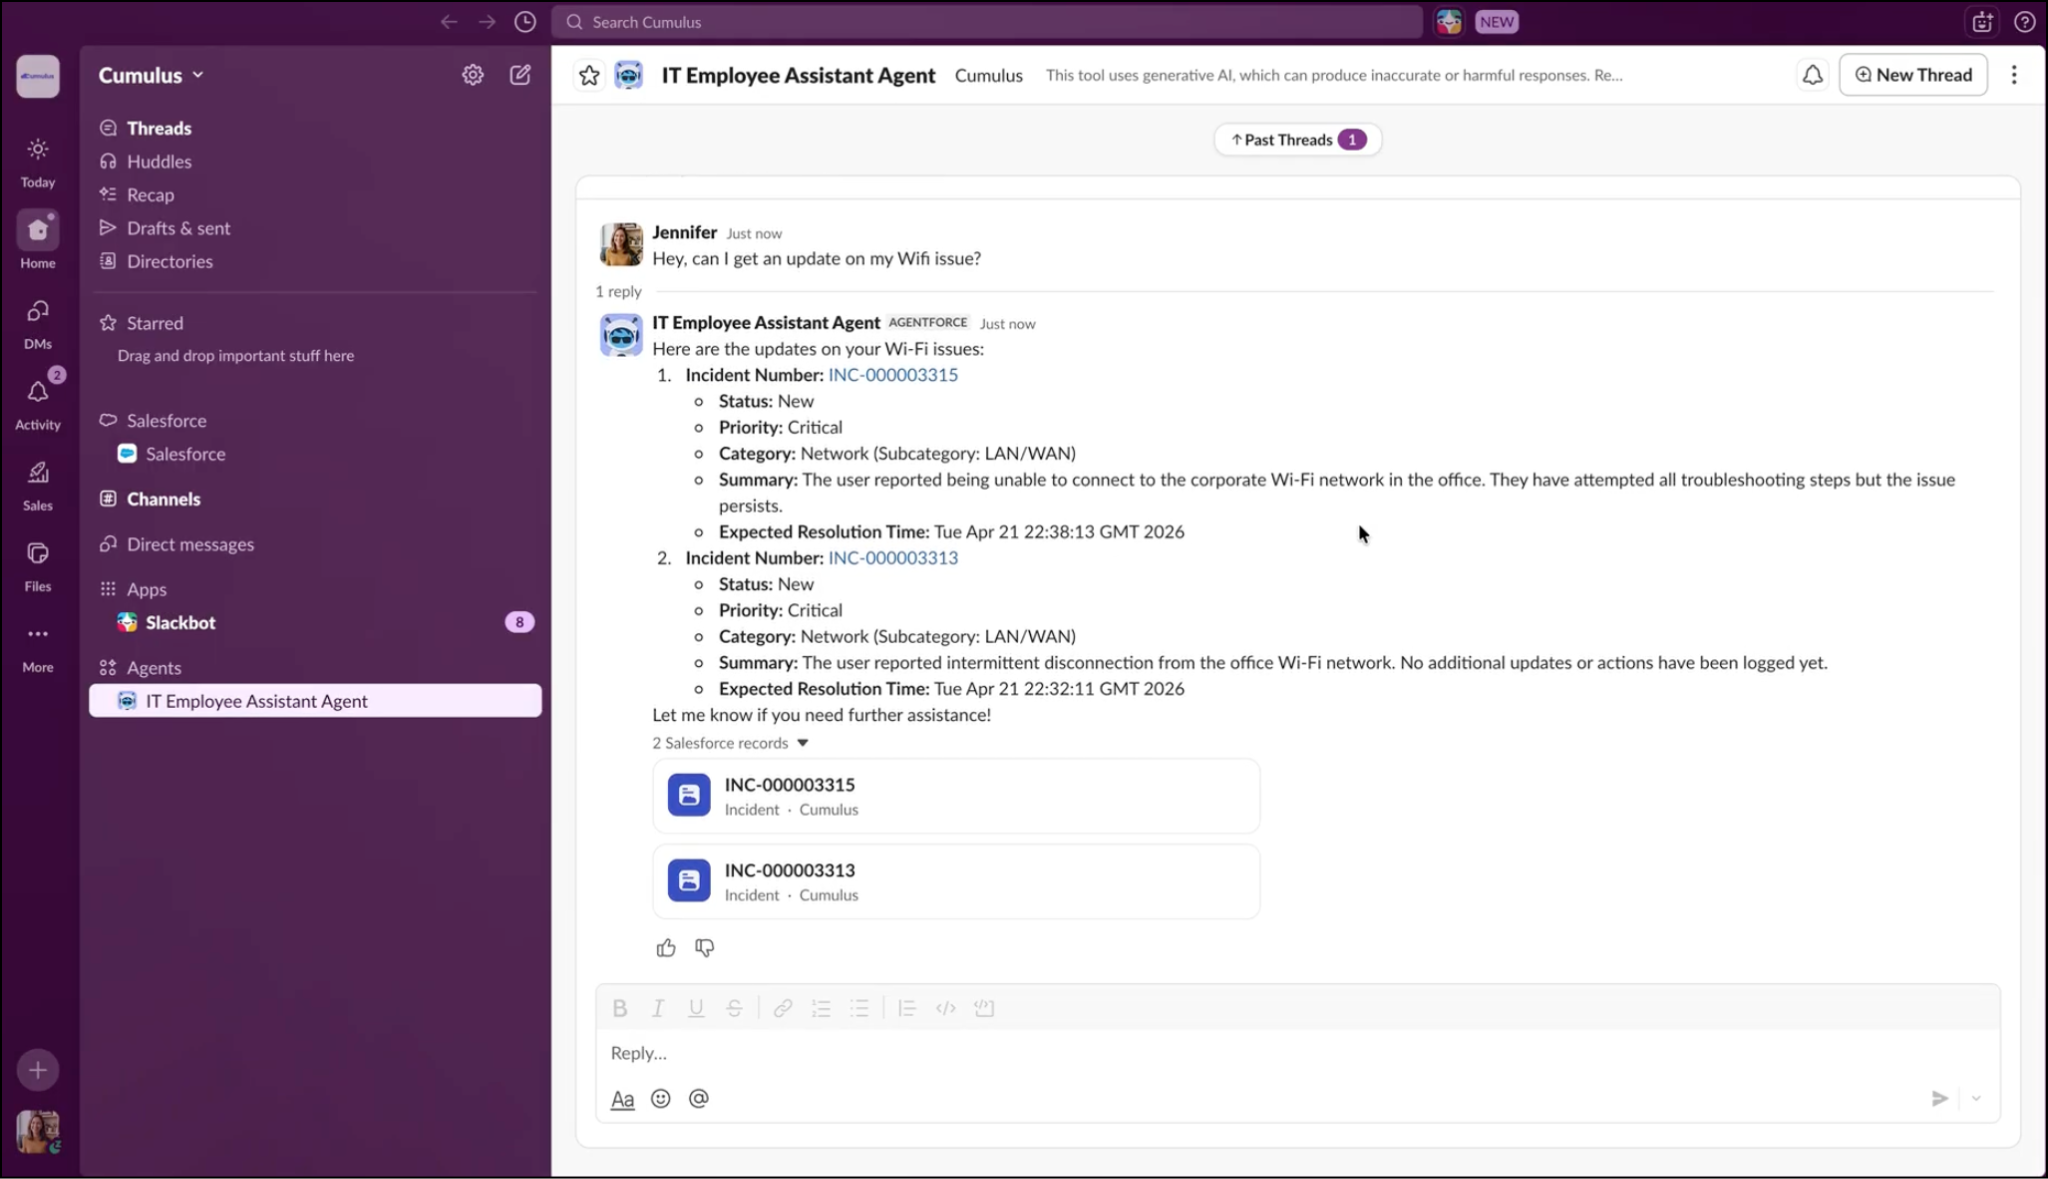Insert inline code formatting

coord(946,1008)
